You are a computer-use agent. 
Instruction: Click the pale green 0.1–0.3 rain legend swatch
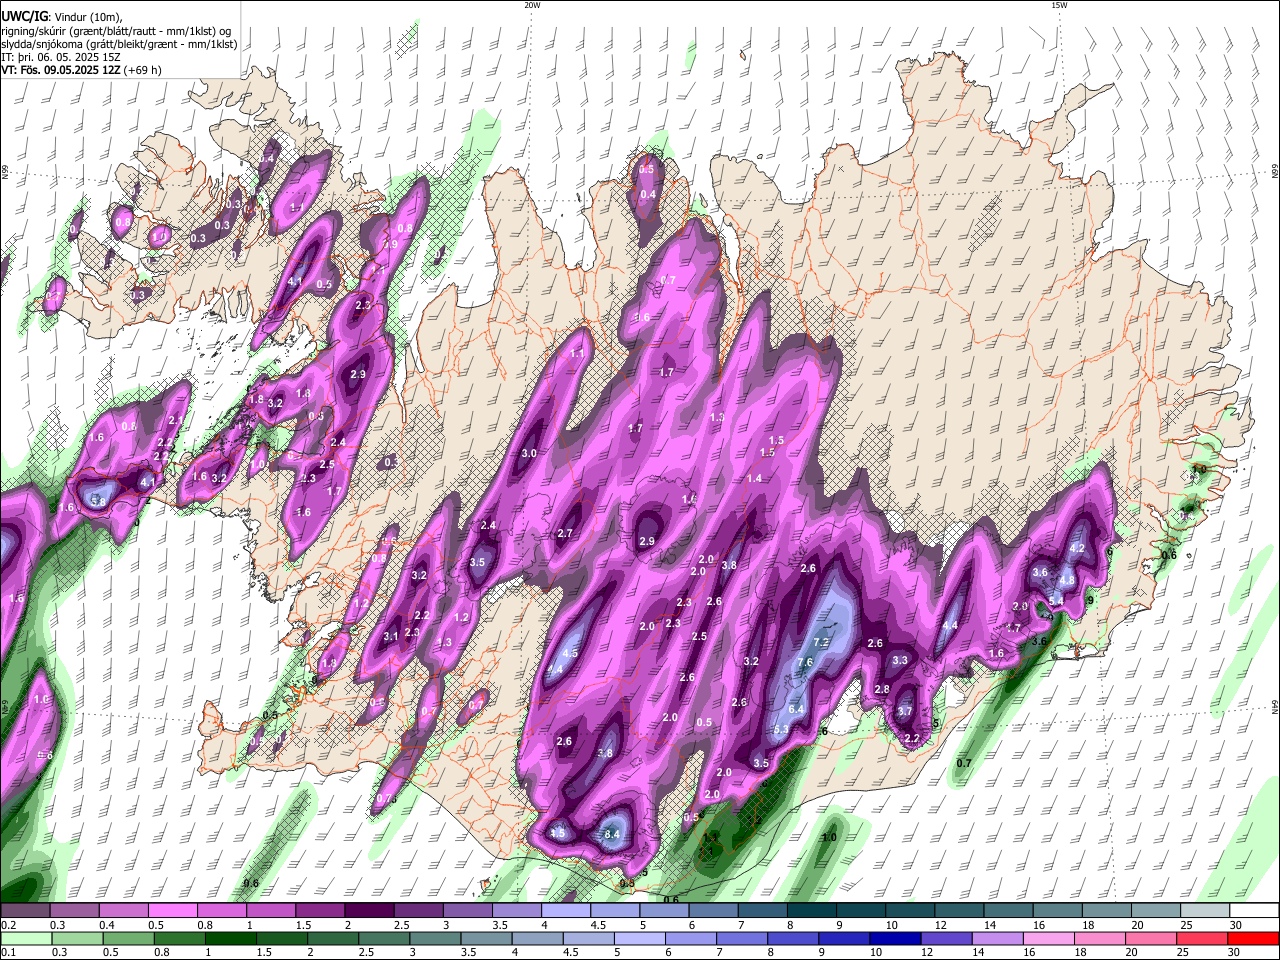tap(25, 938)
